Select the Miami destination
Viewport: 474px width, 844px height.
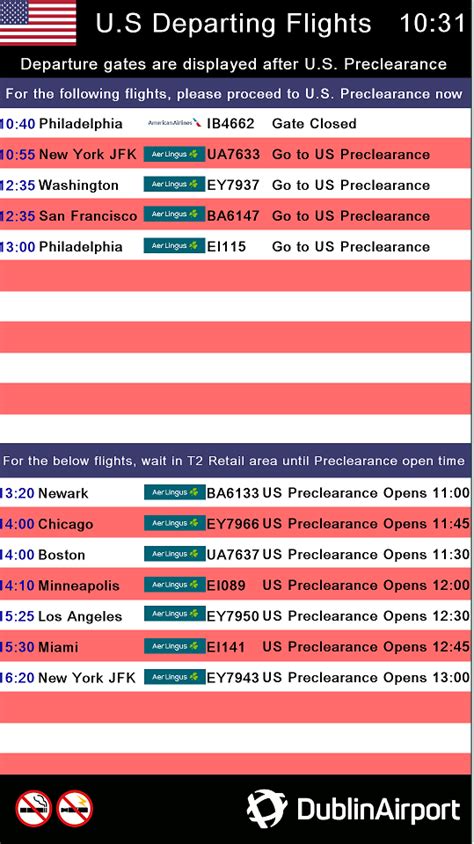coord(58,646)
